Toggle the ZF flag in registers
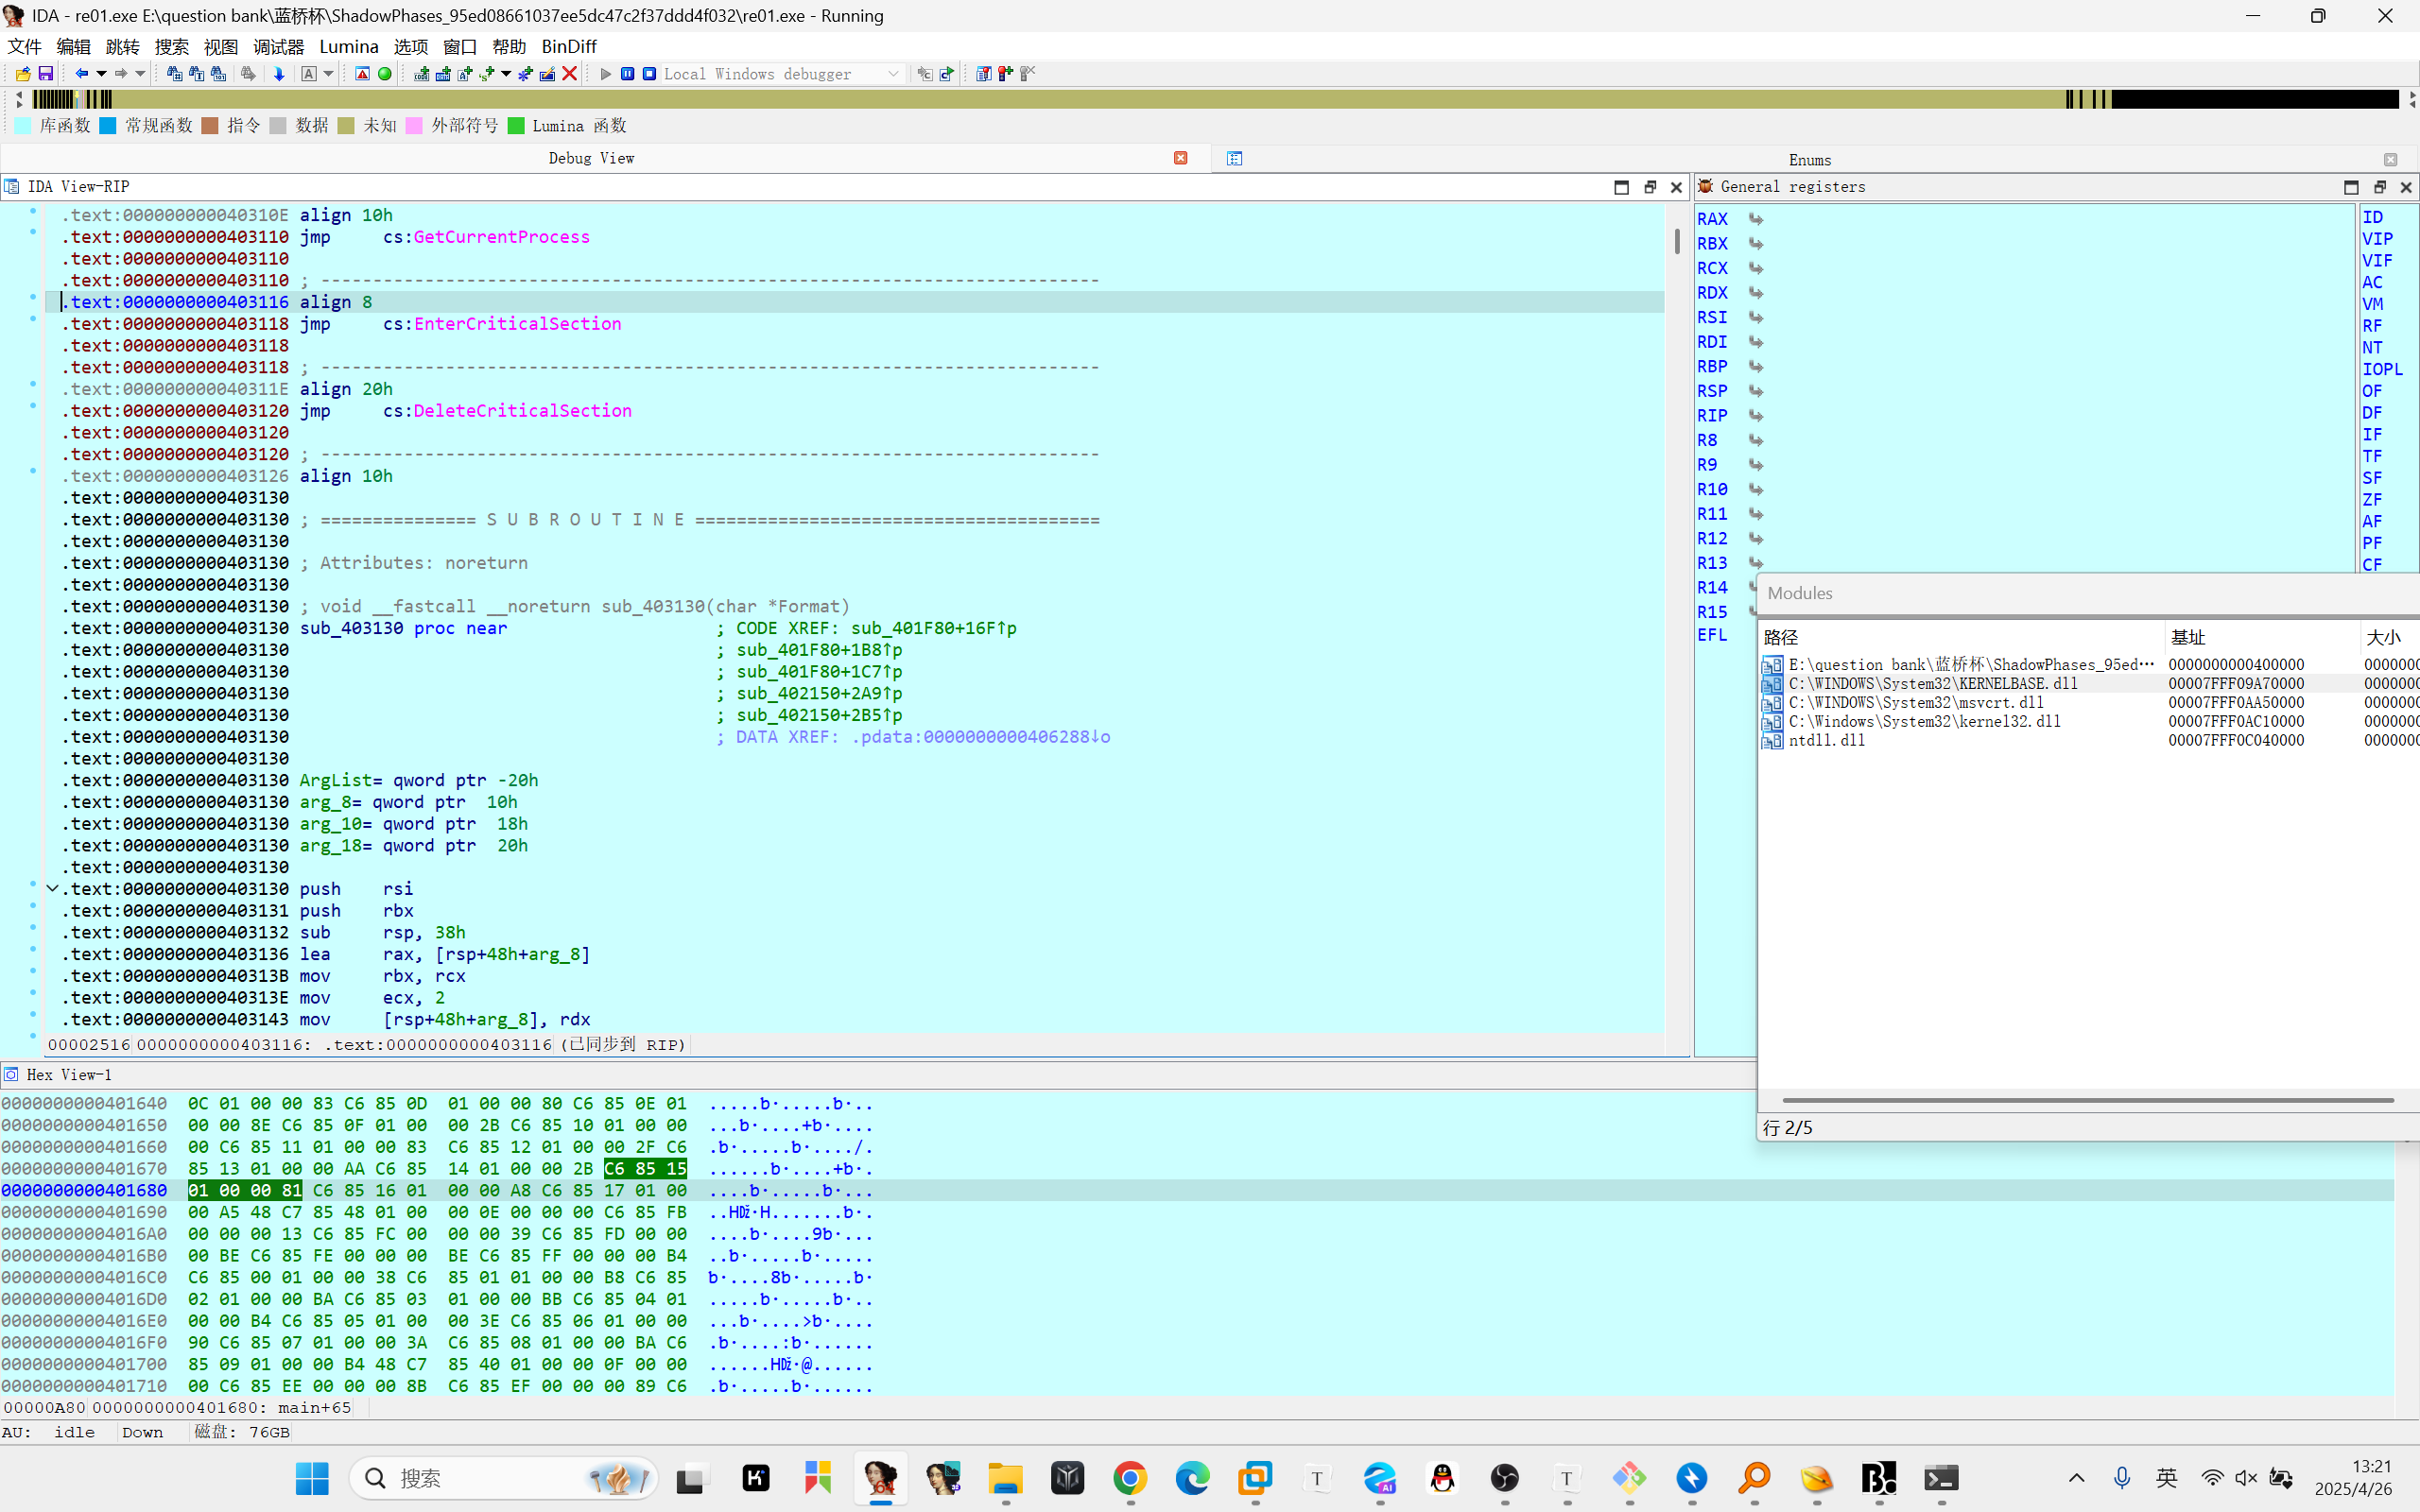The height and width of the screenshot is (1512, 2420). click(x=2372, y=500)
